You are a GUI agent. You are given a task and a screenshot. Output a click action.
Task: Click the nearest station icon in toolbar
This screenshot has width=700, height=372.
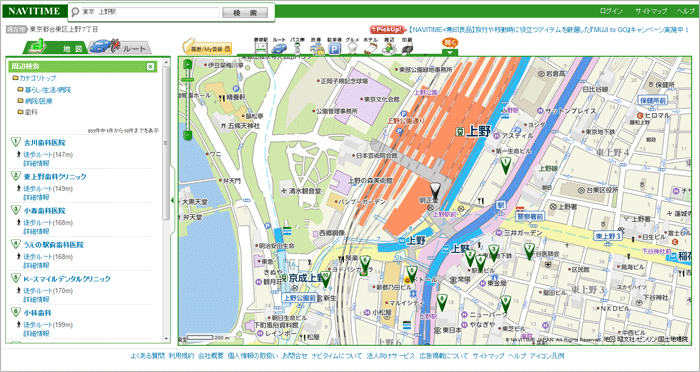[260, 46]
